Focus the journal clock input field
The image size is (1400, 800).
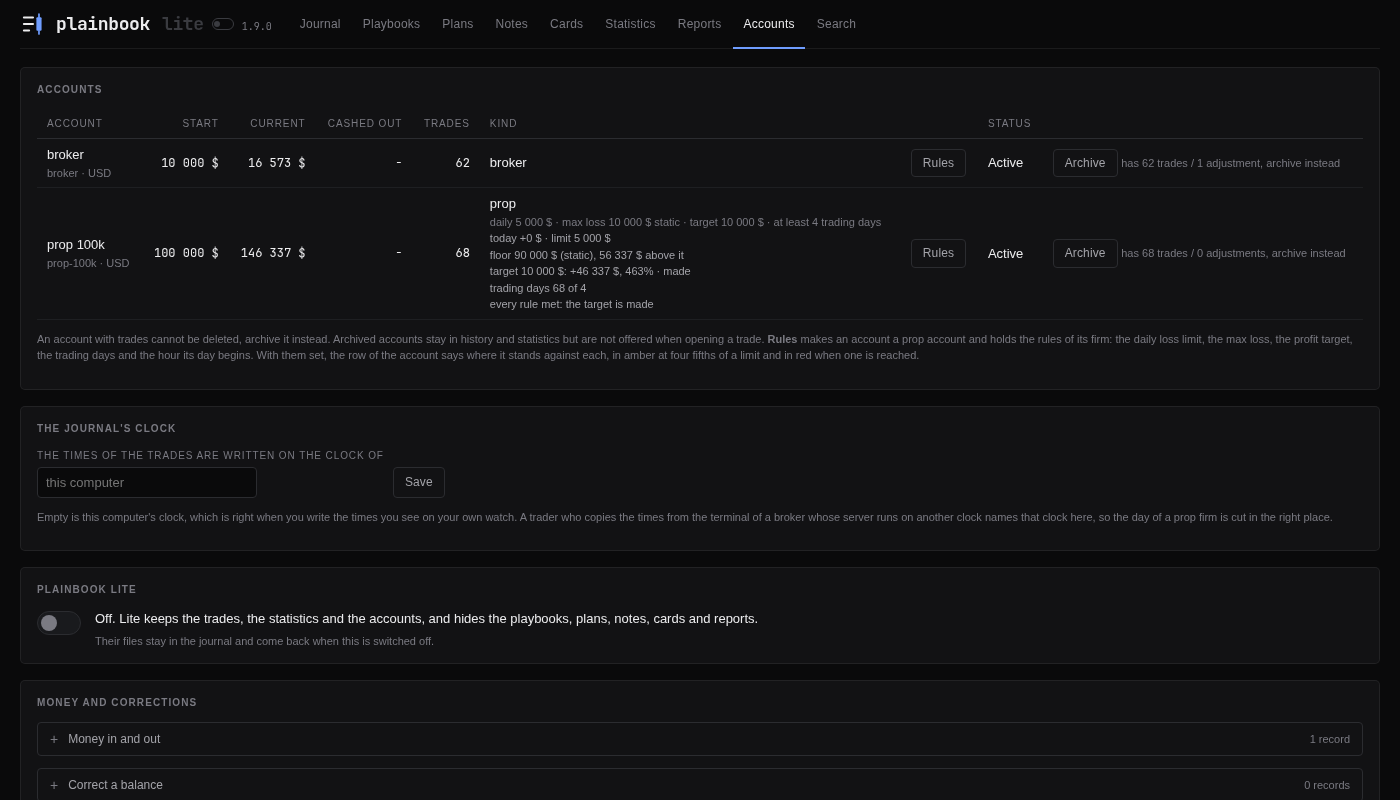[x=147, y=482]
